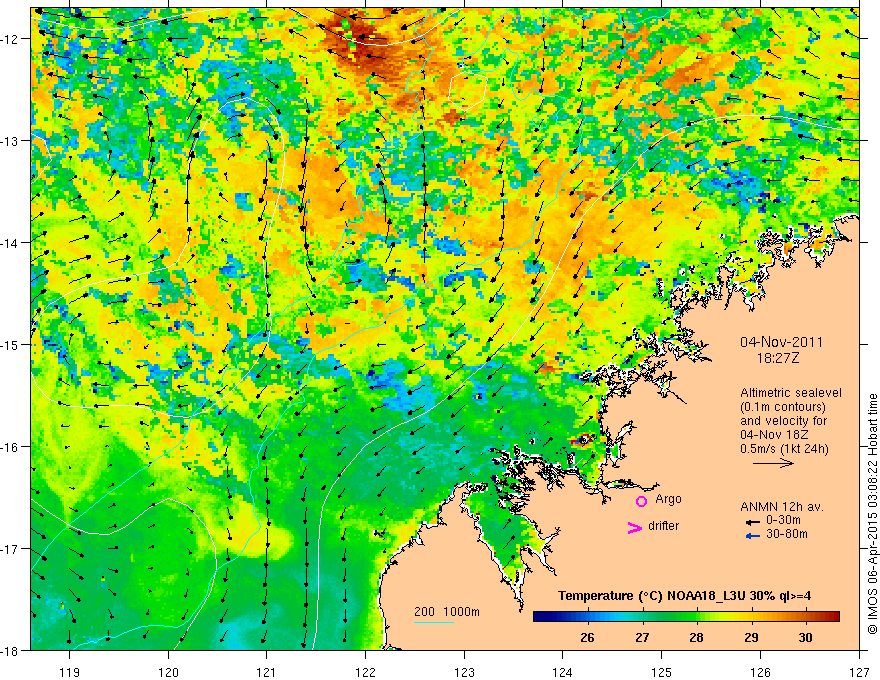Click colorbar tick label 27

[642, 638]
